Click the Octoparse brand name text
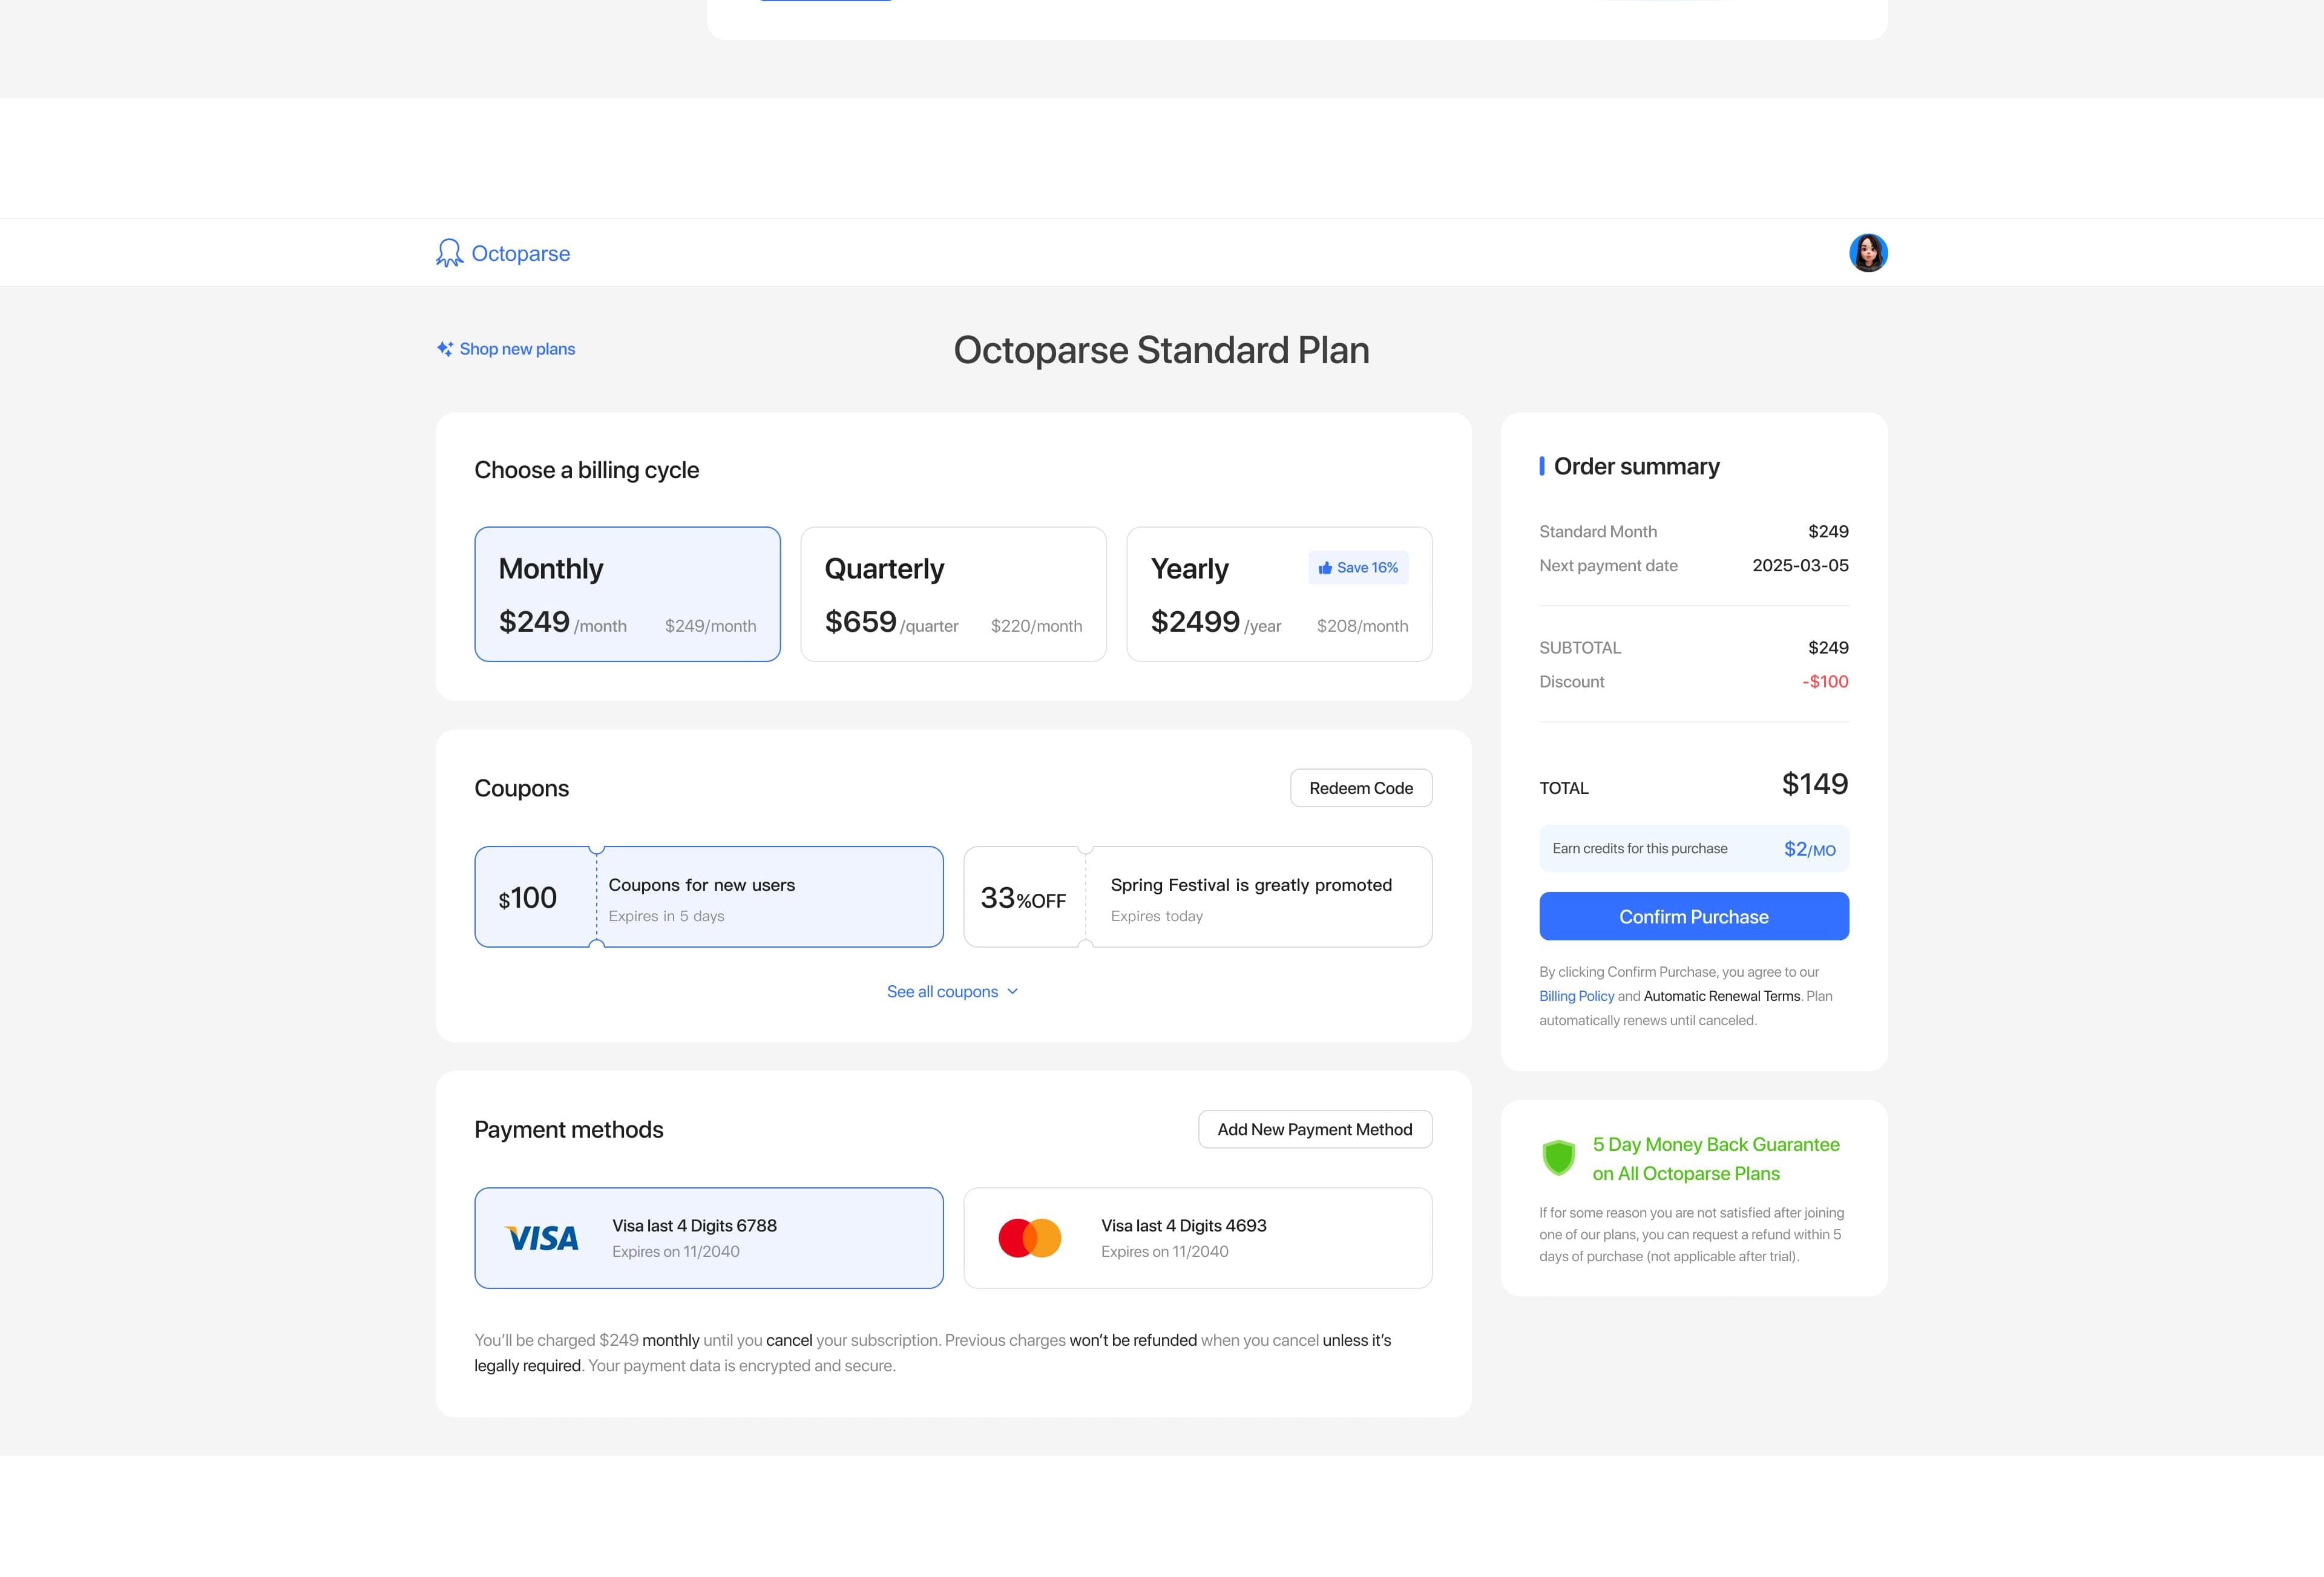 (x=521, y=254)
